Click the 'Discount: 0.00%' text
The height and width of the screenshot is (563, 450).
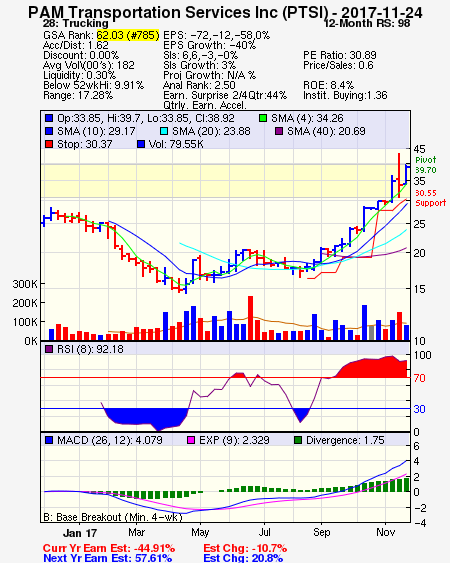pos(81,55)
